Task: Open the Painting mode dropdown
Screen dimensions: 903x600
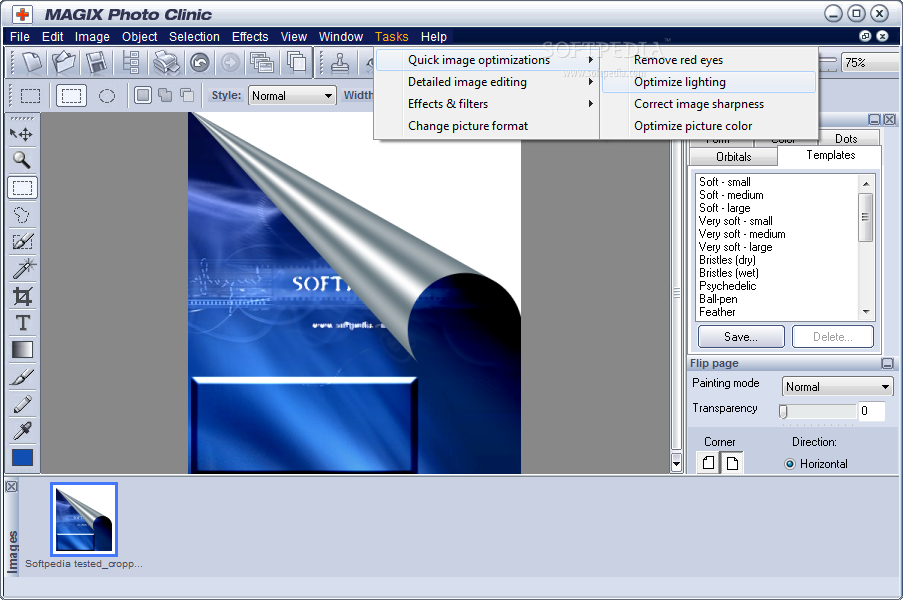Action: (x=837, y=386)
